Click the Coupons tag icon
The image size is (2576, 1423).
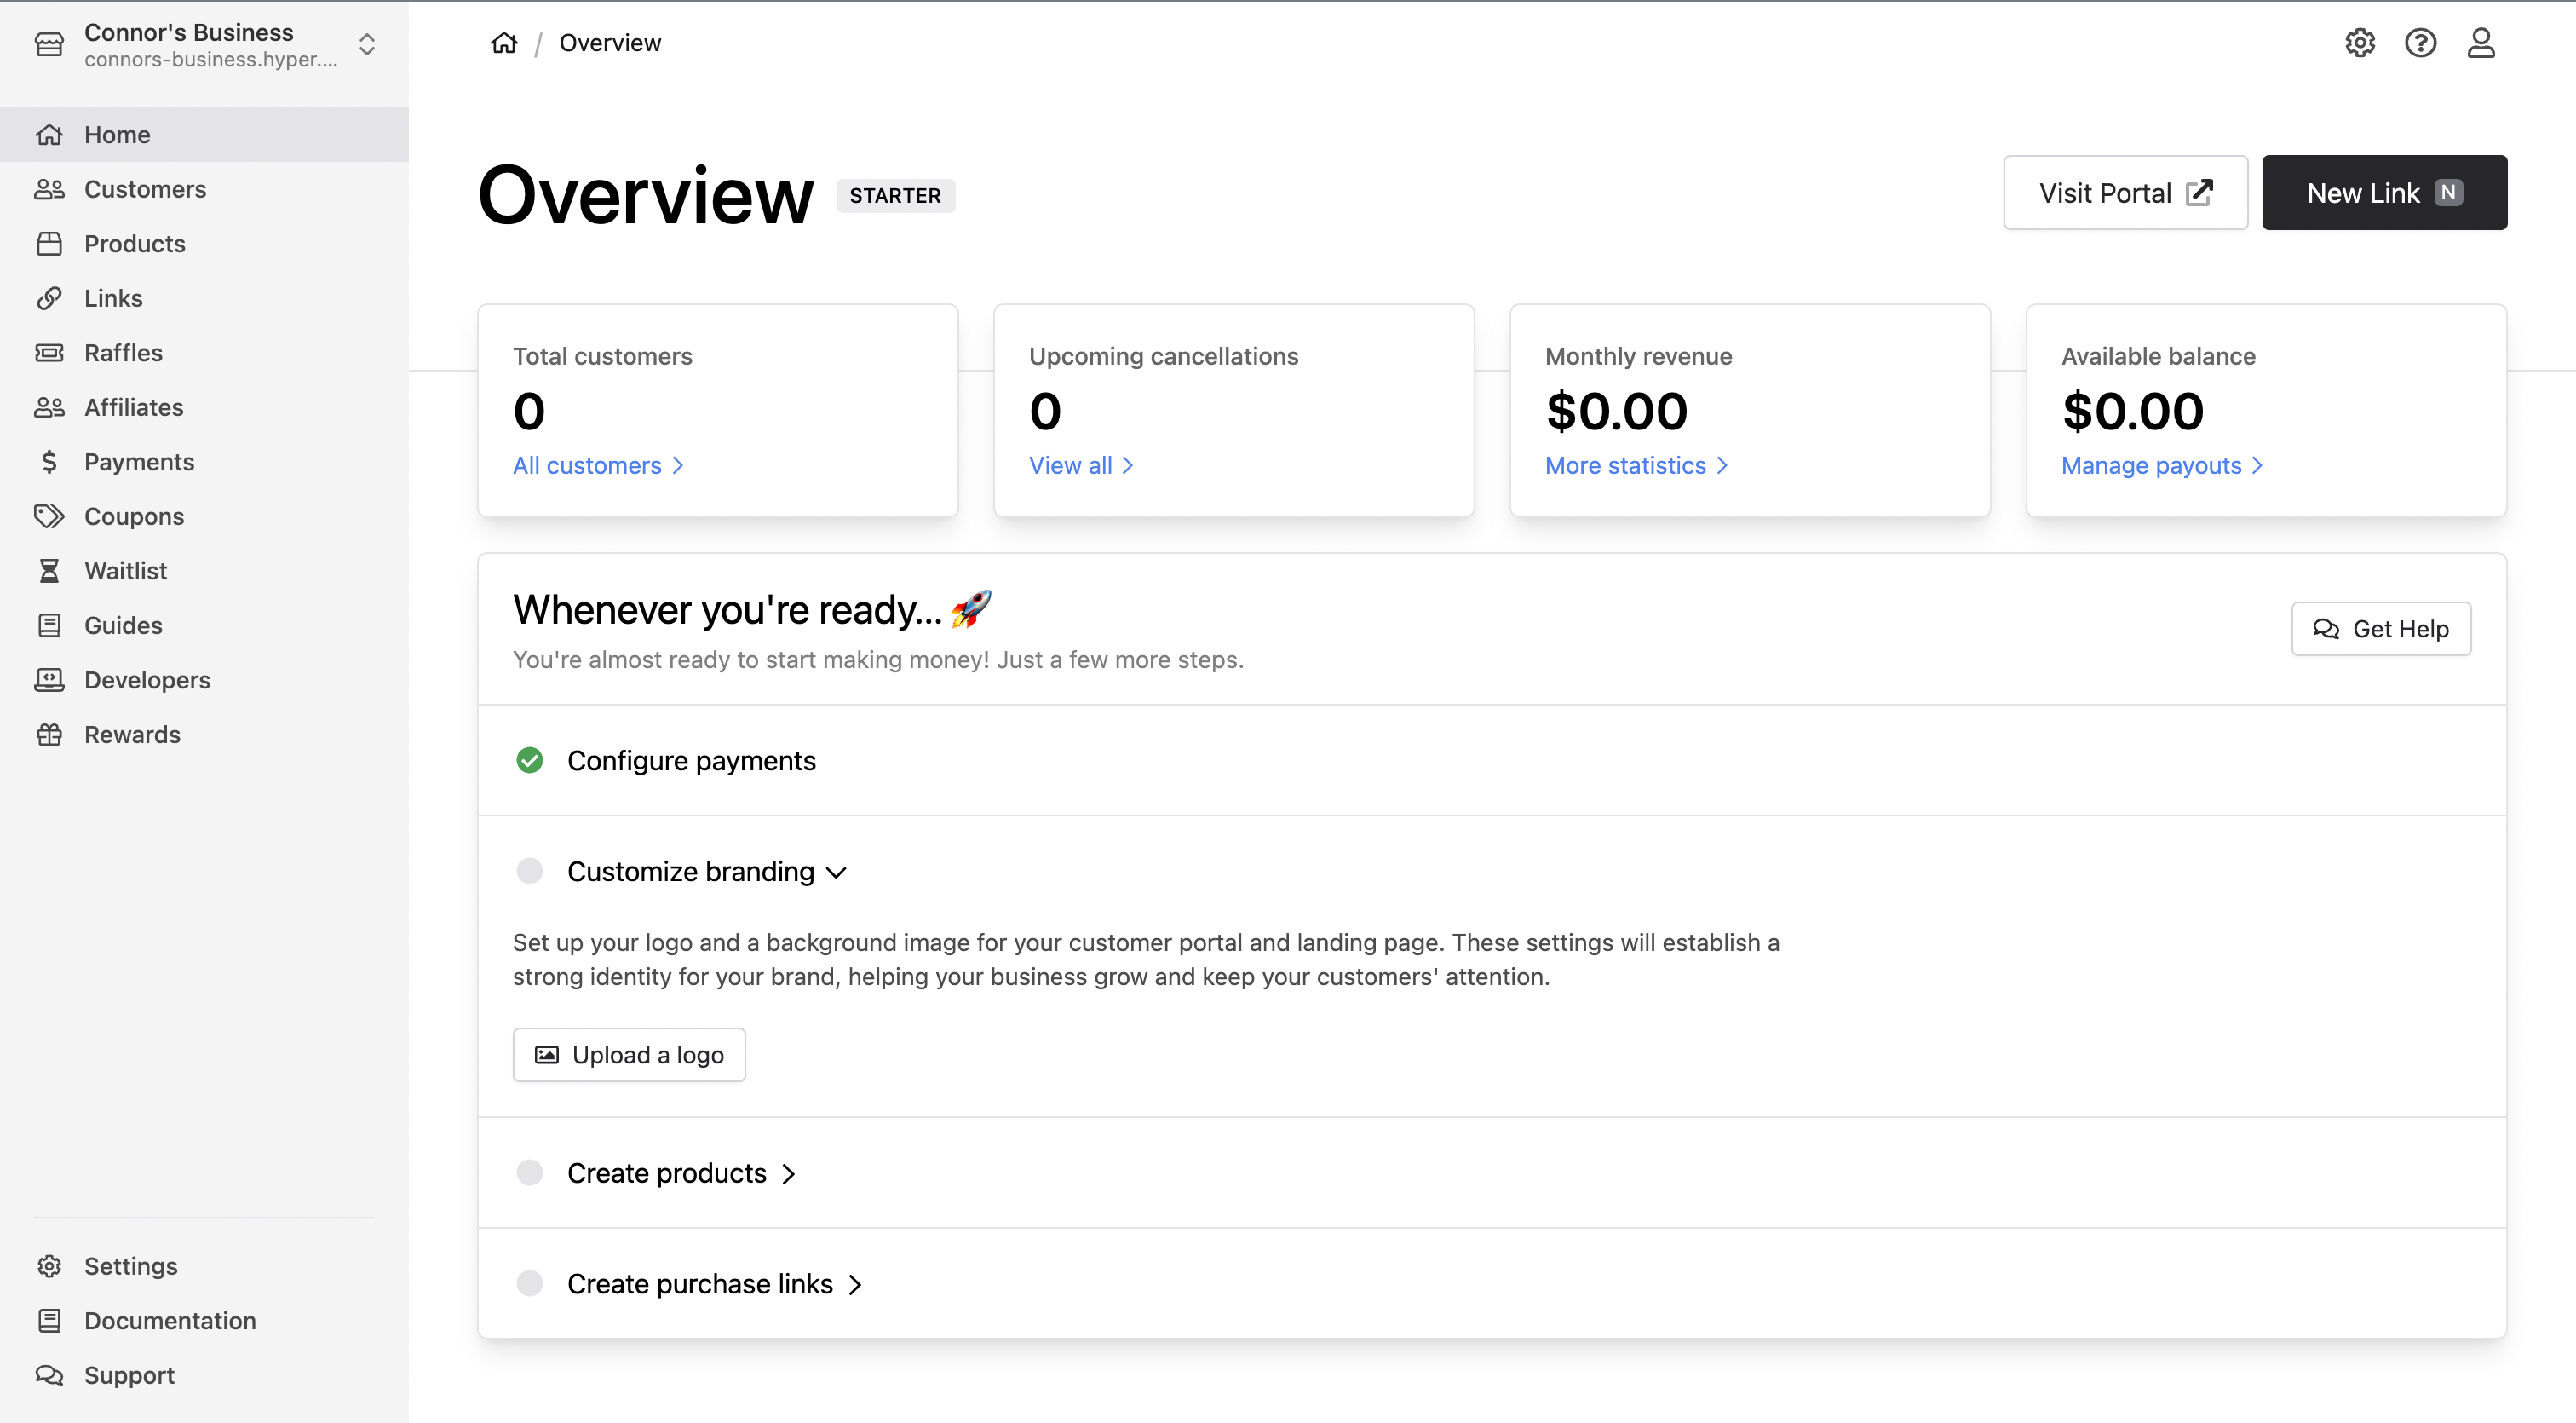tap(49, 516)
